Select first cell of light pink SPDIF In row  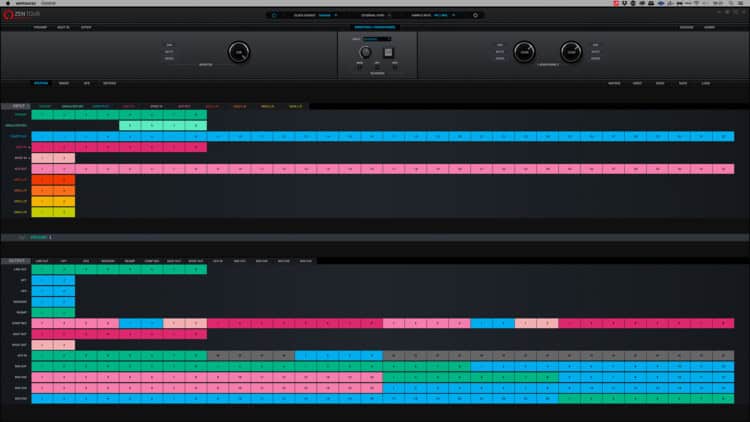42,158
